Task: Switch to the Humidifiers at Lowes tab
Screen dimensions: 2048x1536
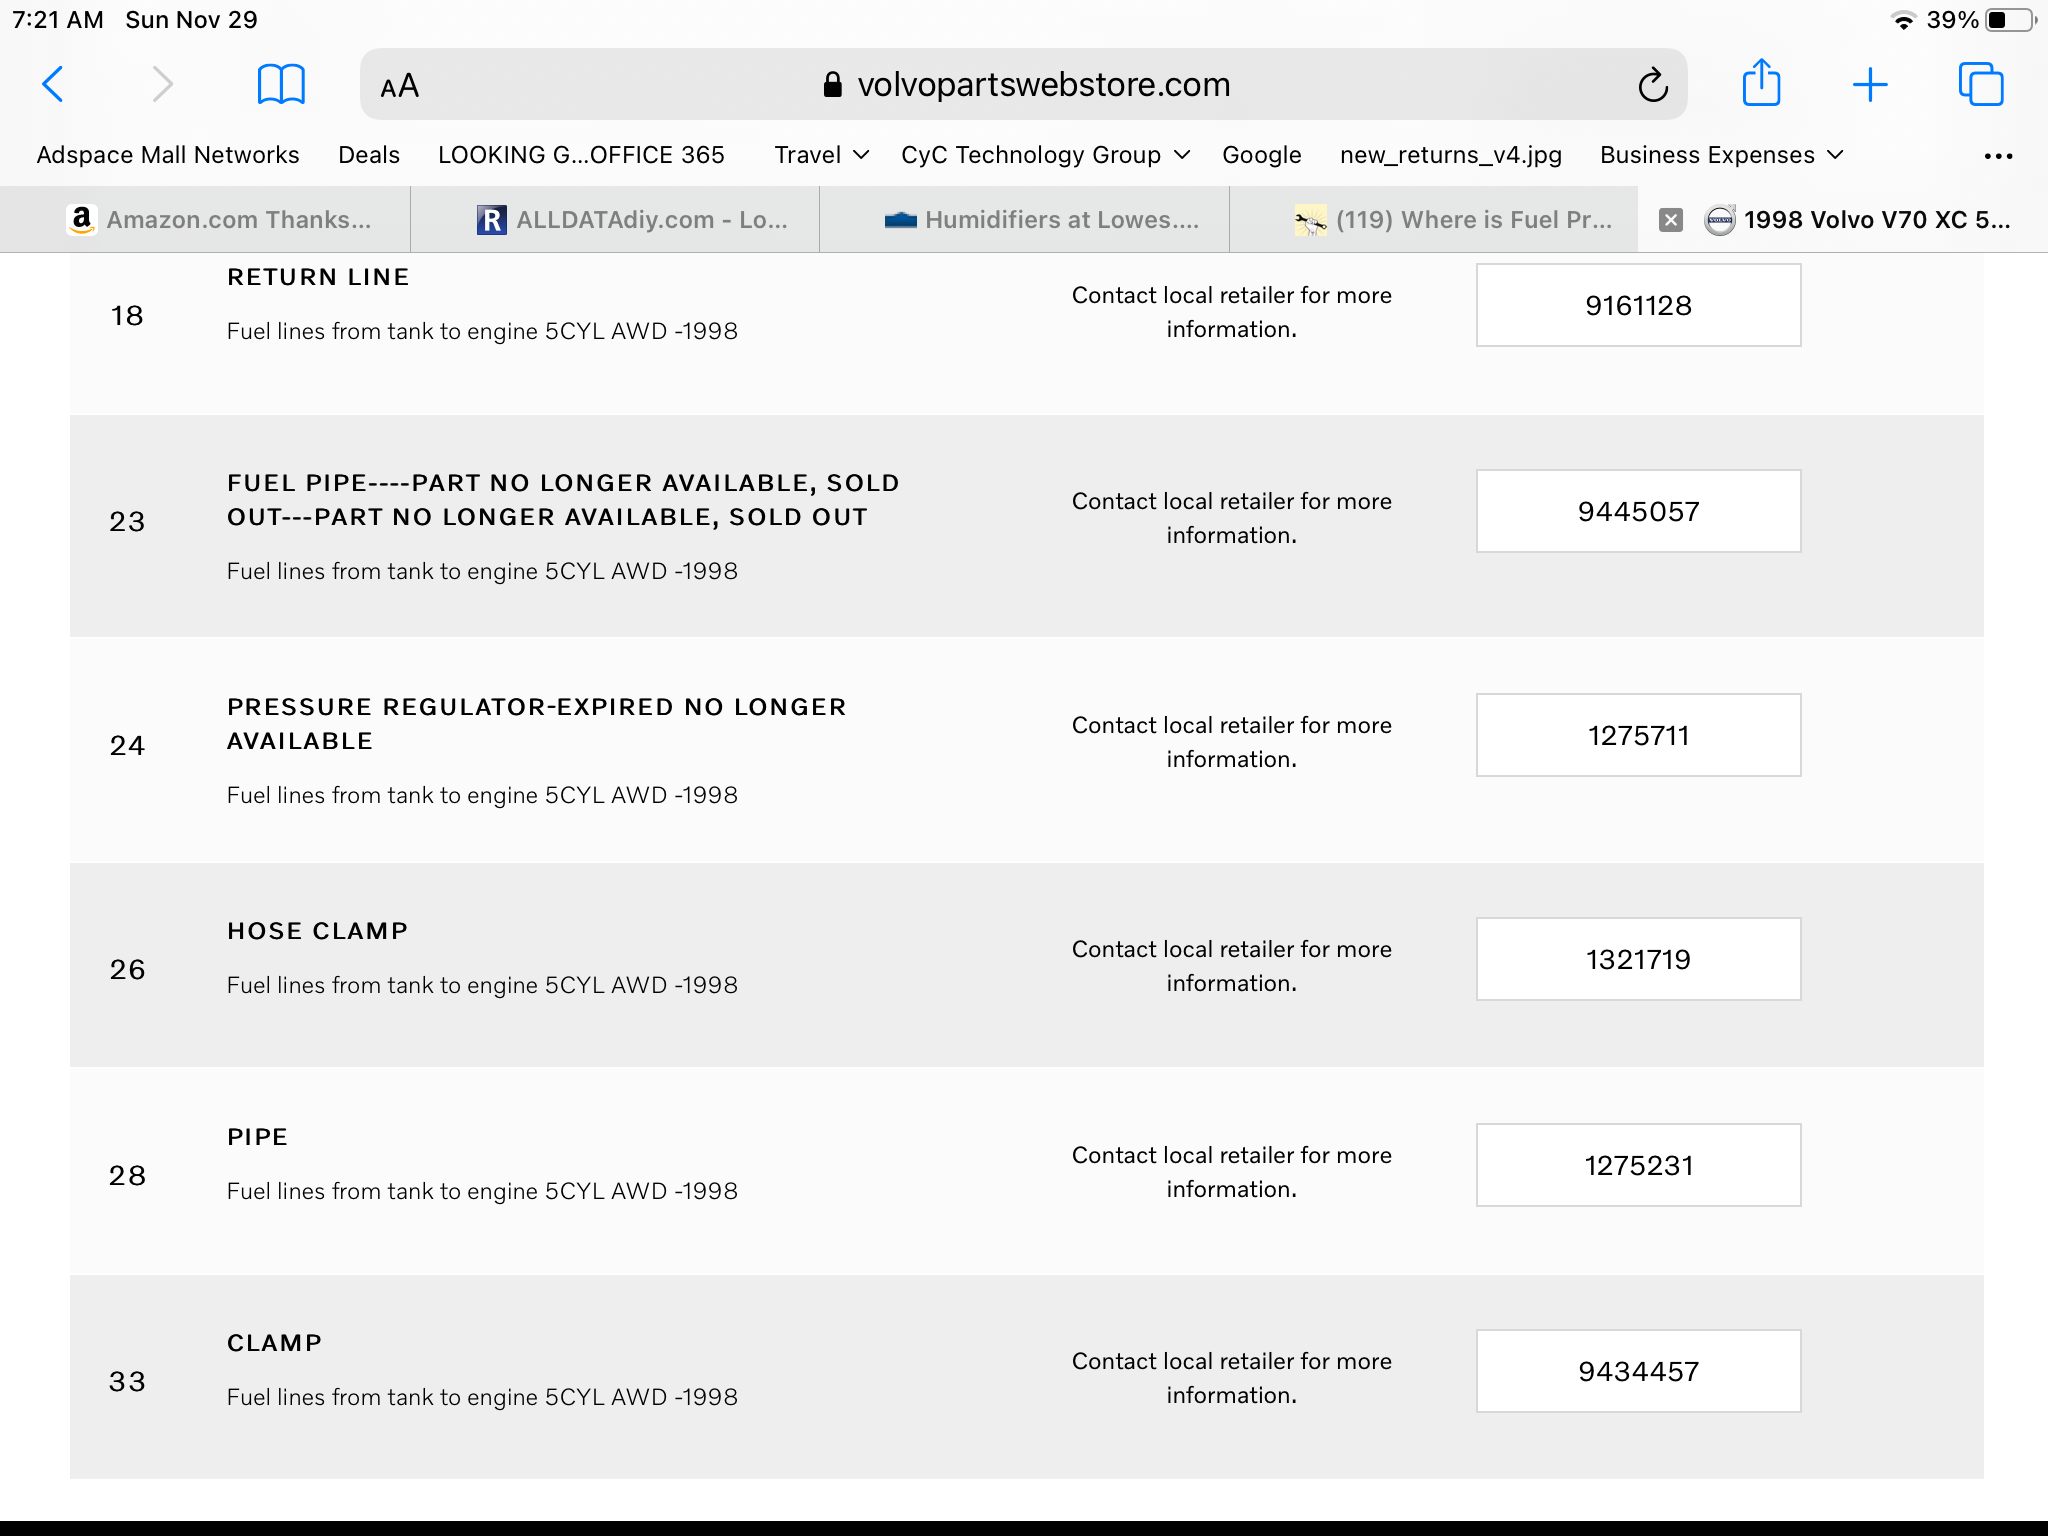Action: coord(1042,220)
